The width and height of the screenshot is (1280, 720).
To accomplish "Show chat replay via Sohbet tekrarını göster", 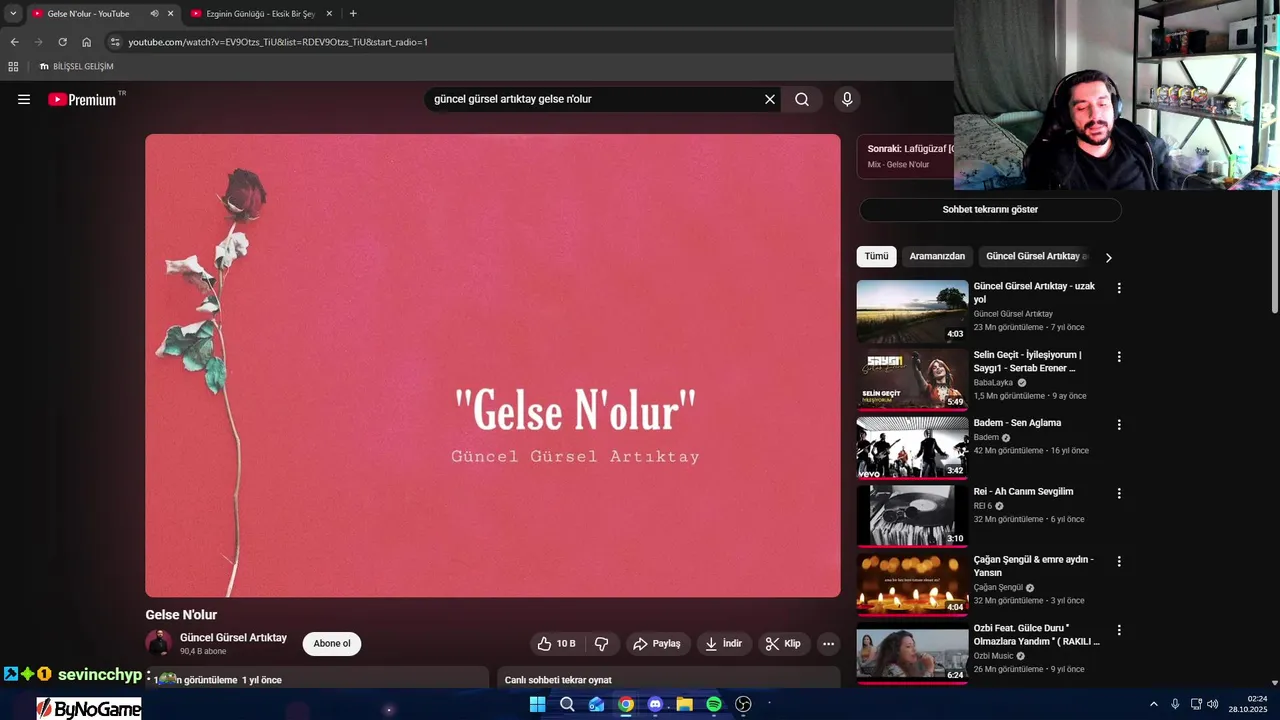I will click(990, 210).
